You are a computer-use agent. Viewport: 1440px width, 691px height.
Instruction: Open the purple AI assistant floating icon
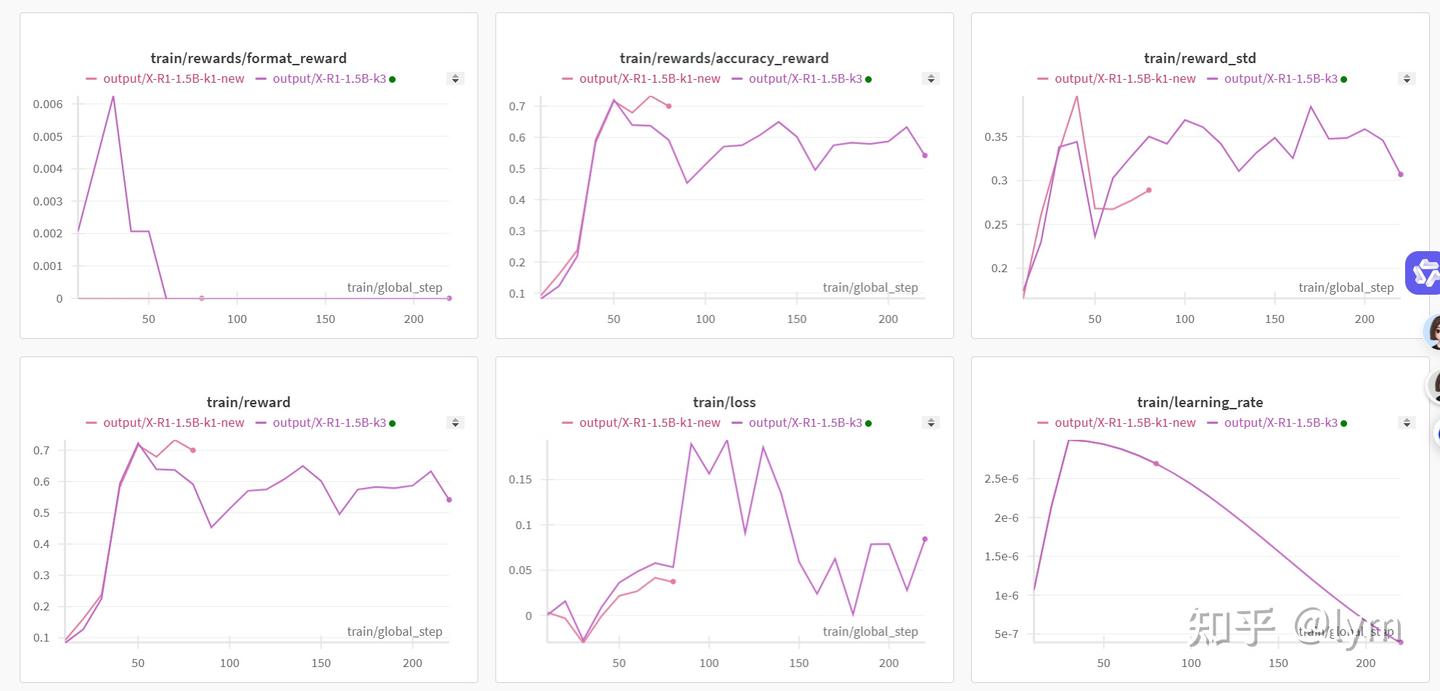pos(1424,272)
